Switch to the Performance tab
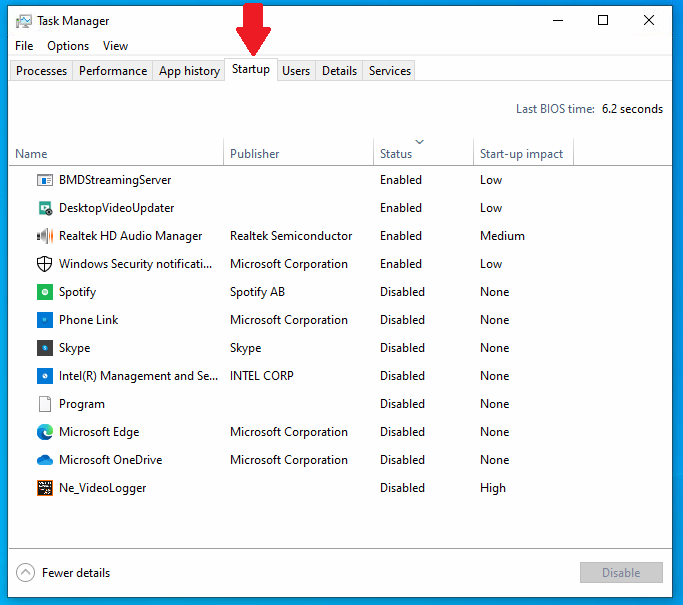The height and width of the screenshot is (605, 683). 113,71
